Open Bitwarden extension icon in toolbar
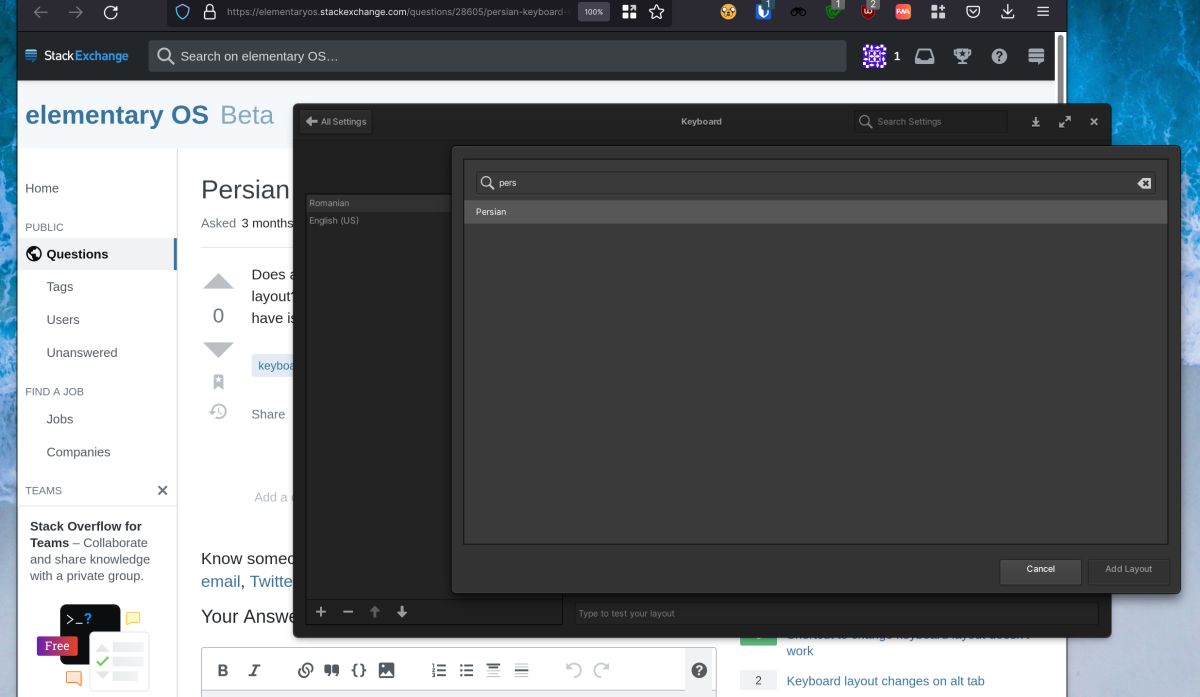This screenshot has width=1200, height=697. click(763, 12)
